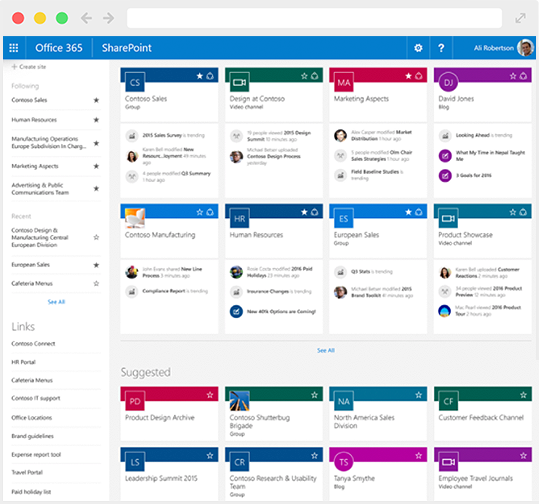Open the Contoso Manufacturing chair thumbnail

[x=135, y=218]
